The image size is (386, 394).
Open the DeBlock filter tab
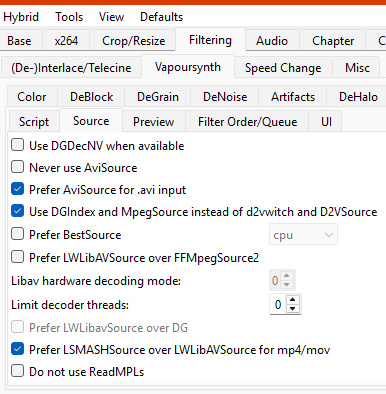(91, 97)
